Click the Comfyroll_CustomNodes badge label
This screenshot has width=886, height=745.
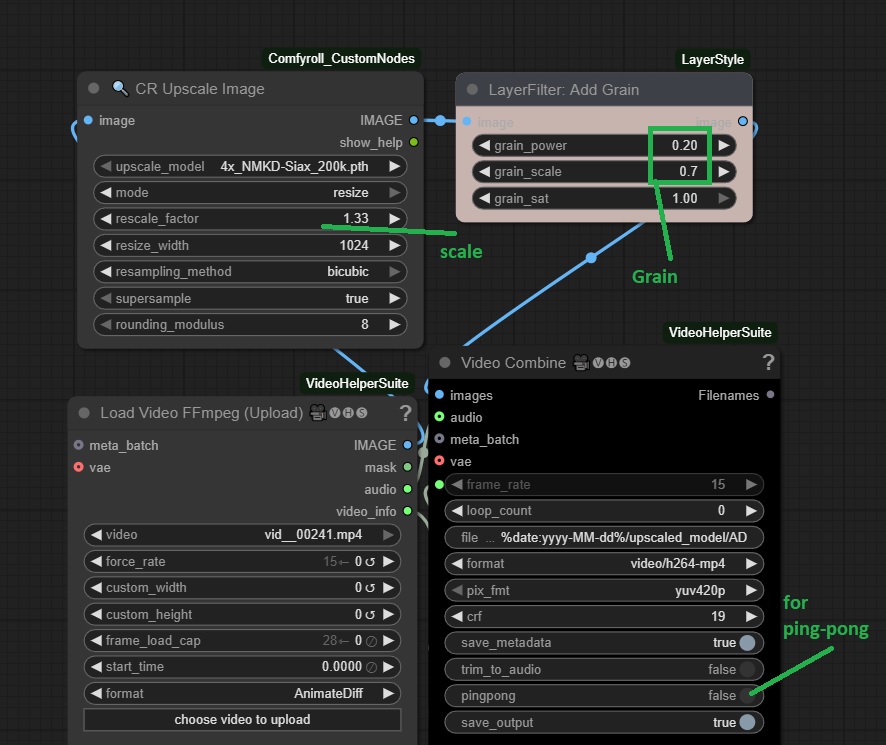point(341,59)
